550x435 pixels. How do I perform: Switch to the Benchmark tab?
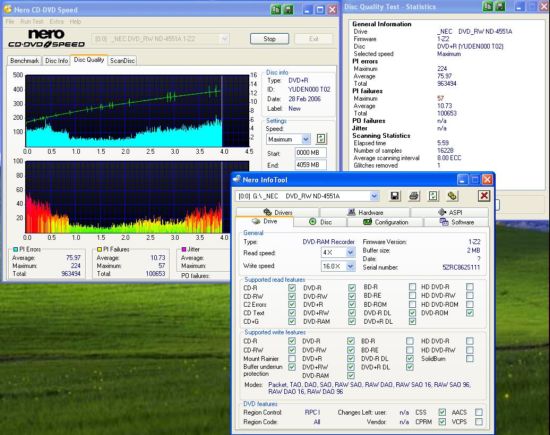click(25, 61)
